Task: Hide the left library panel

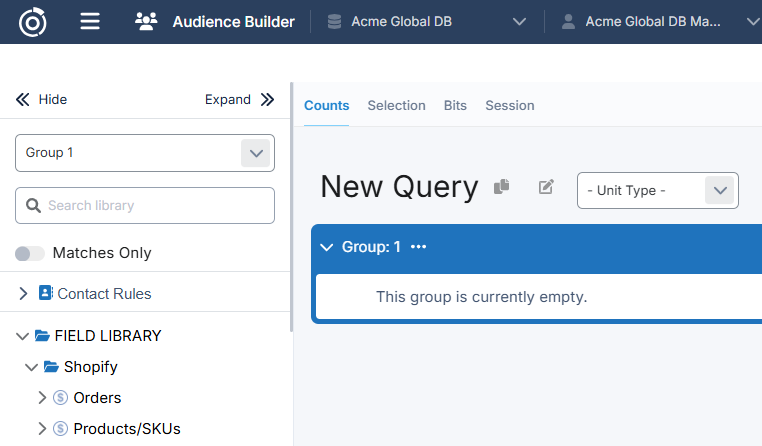Action: coord(41,99)
